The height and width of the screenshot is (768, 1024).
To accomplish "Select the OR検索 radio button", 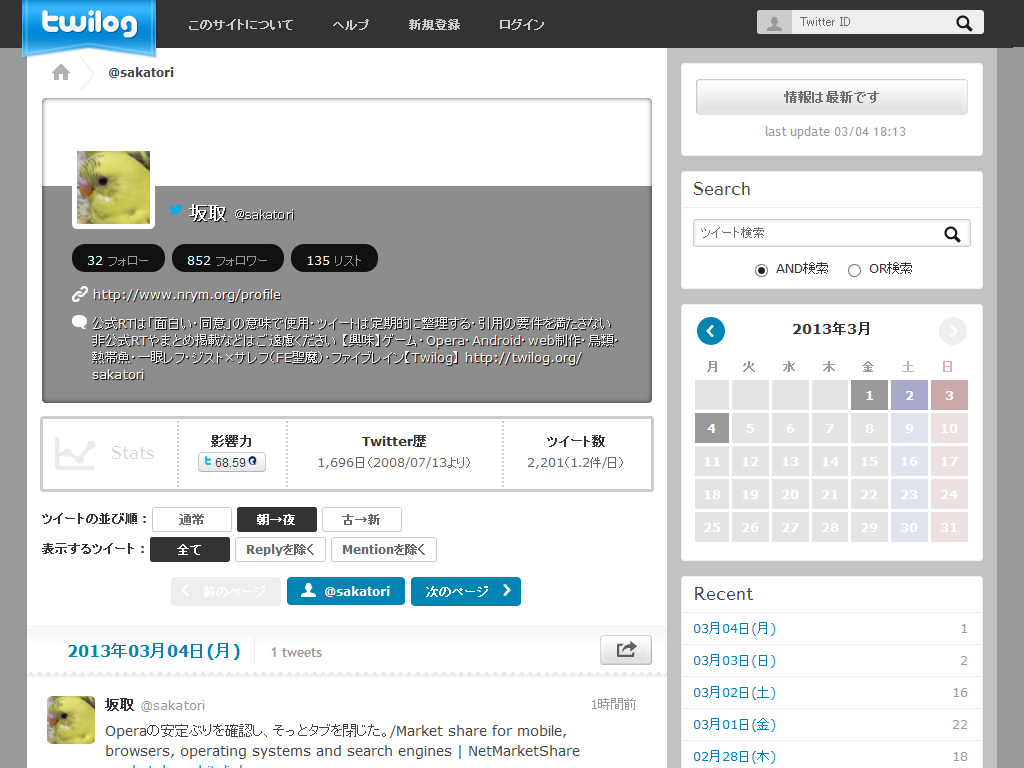I will [x=854, y=270].
